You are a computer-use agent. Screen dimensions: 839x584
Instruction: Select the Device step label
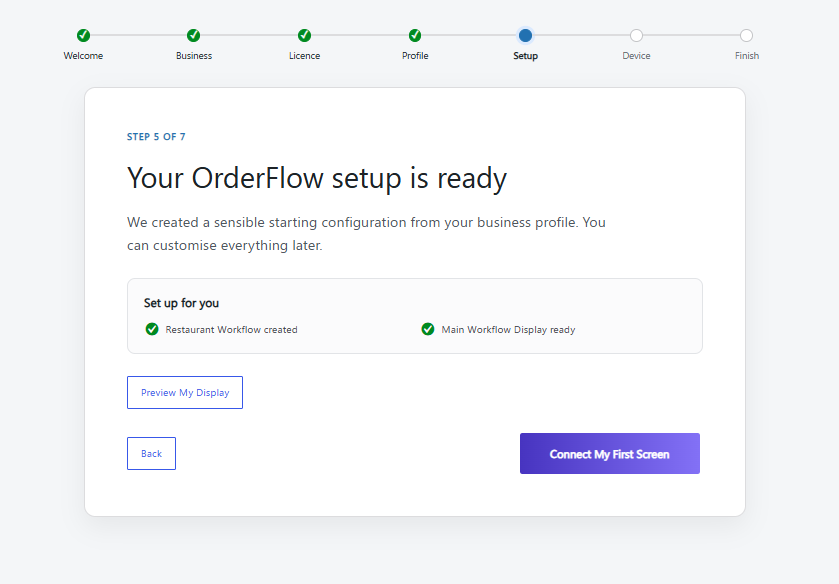point(636,56)
